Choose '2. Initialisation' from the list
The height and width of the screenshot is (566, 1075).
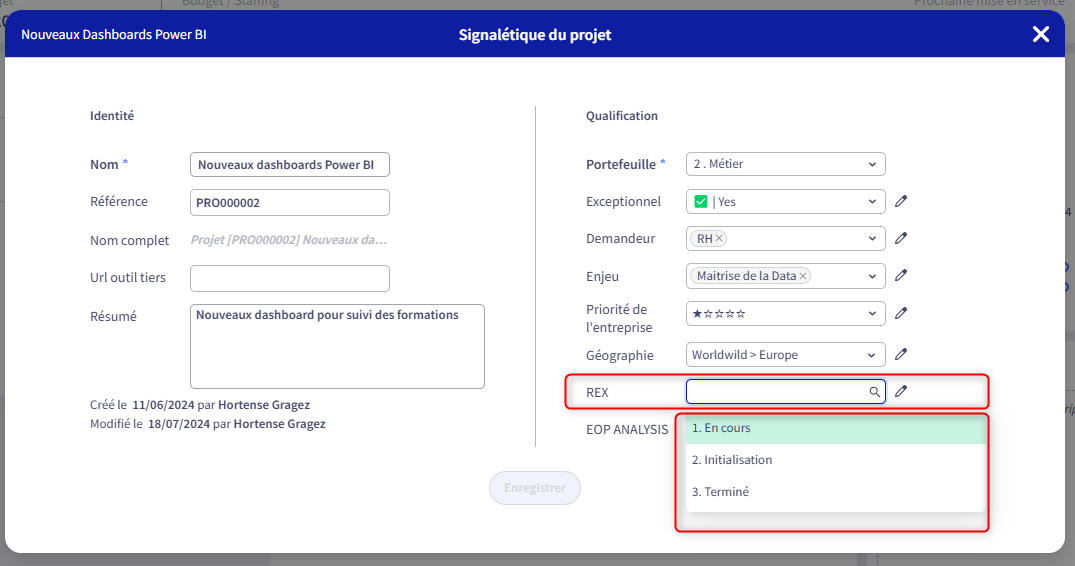(835, 460)
